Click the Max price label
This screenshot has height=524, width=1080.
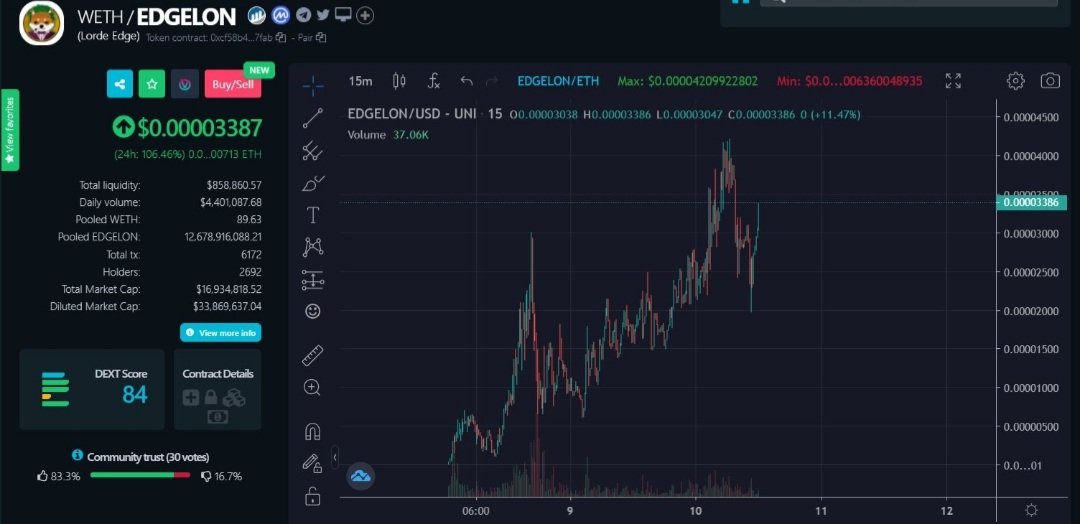[687, 81]
